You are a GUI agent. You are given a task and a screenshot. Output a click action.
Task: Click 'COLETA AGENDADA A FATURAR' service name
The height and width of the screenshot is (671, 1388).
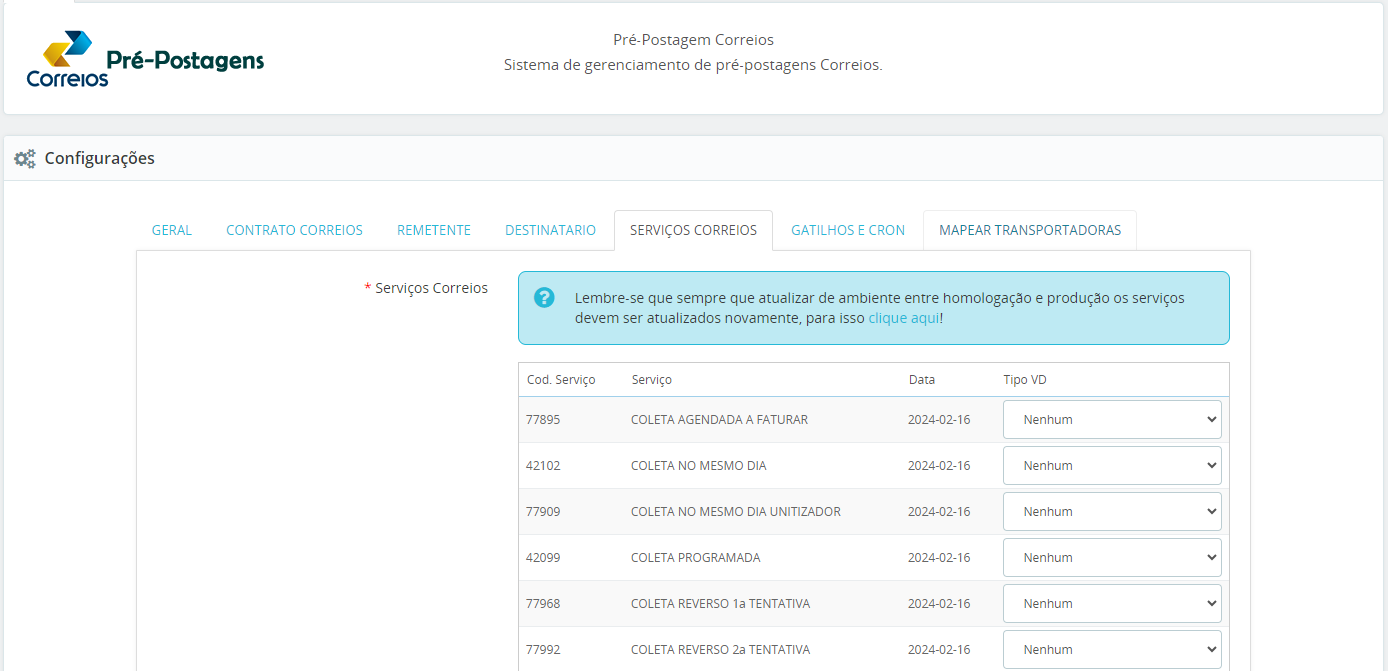click(719, 420)
